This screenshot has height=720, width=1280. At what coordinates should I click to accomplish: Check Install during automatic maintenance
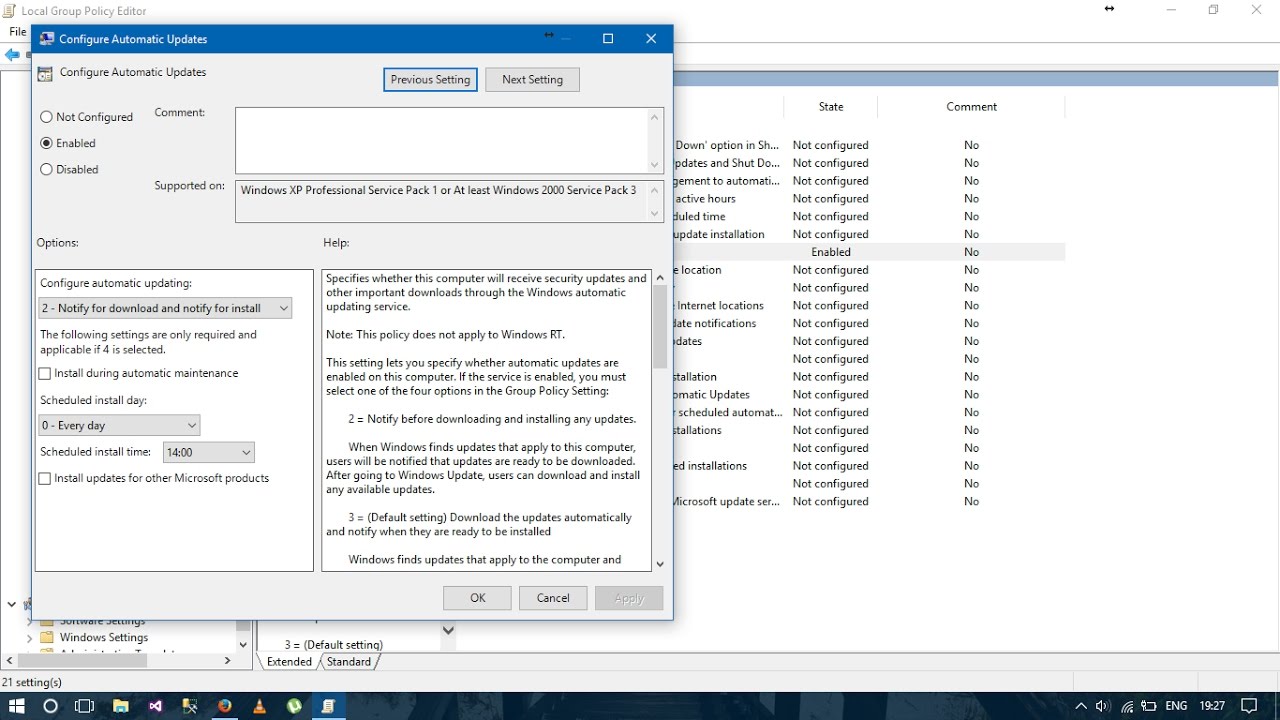point(45,374)
